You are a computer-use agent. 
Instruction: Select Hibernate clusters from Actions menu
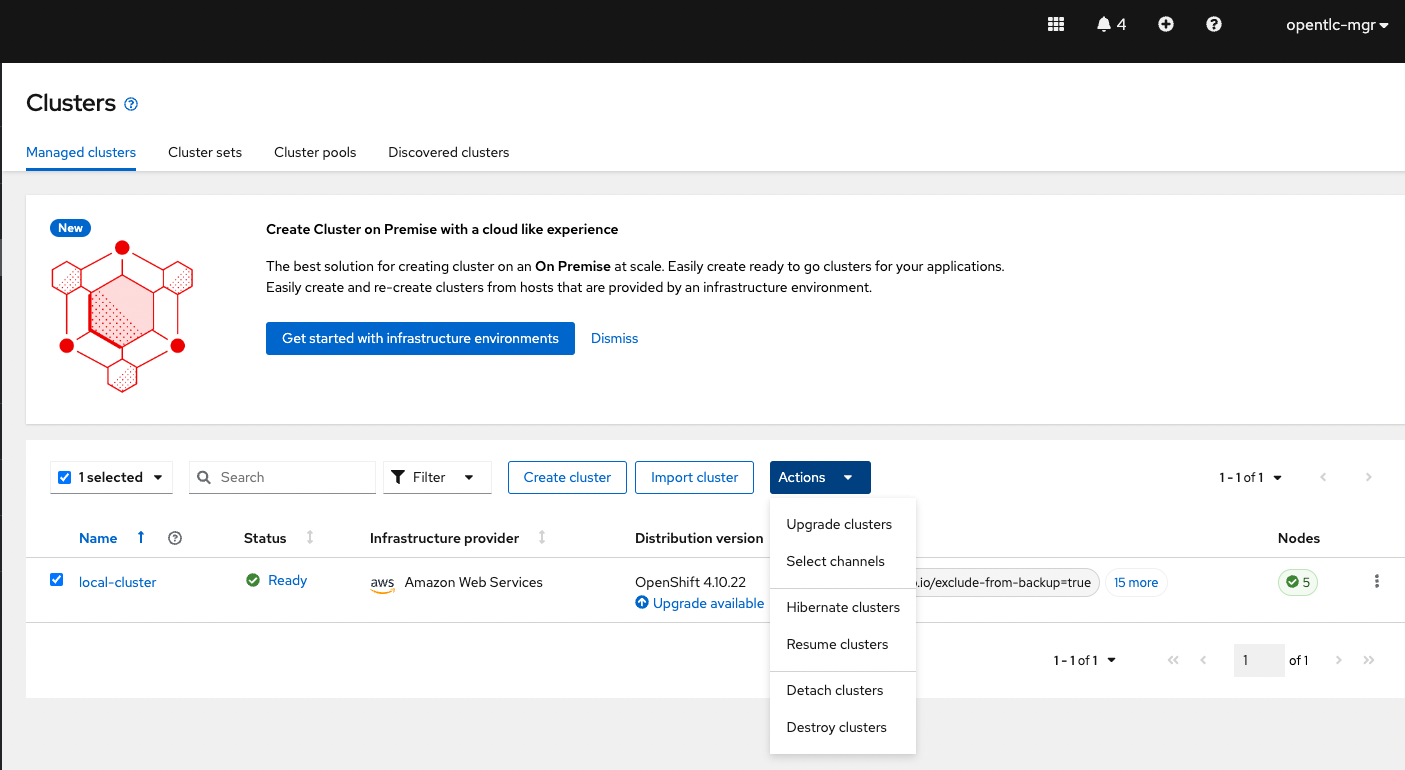pos(842,607)
